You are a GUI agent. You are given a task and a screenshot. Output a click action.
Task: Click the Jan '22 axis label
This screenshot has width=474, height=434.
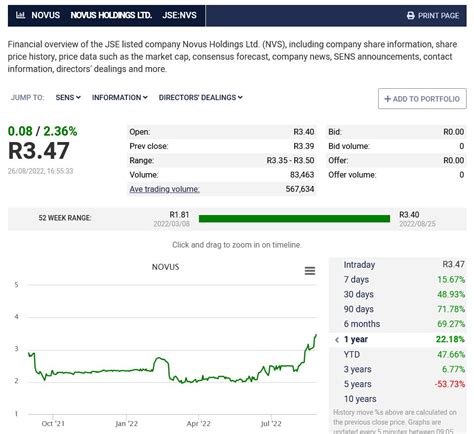(126, 424)
